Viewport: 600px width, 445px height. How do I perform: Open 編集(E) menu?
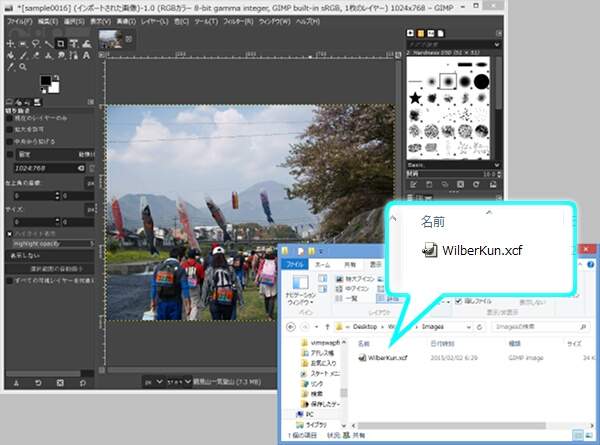[48, 21]
